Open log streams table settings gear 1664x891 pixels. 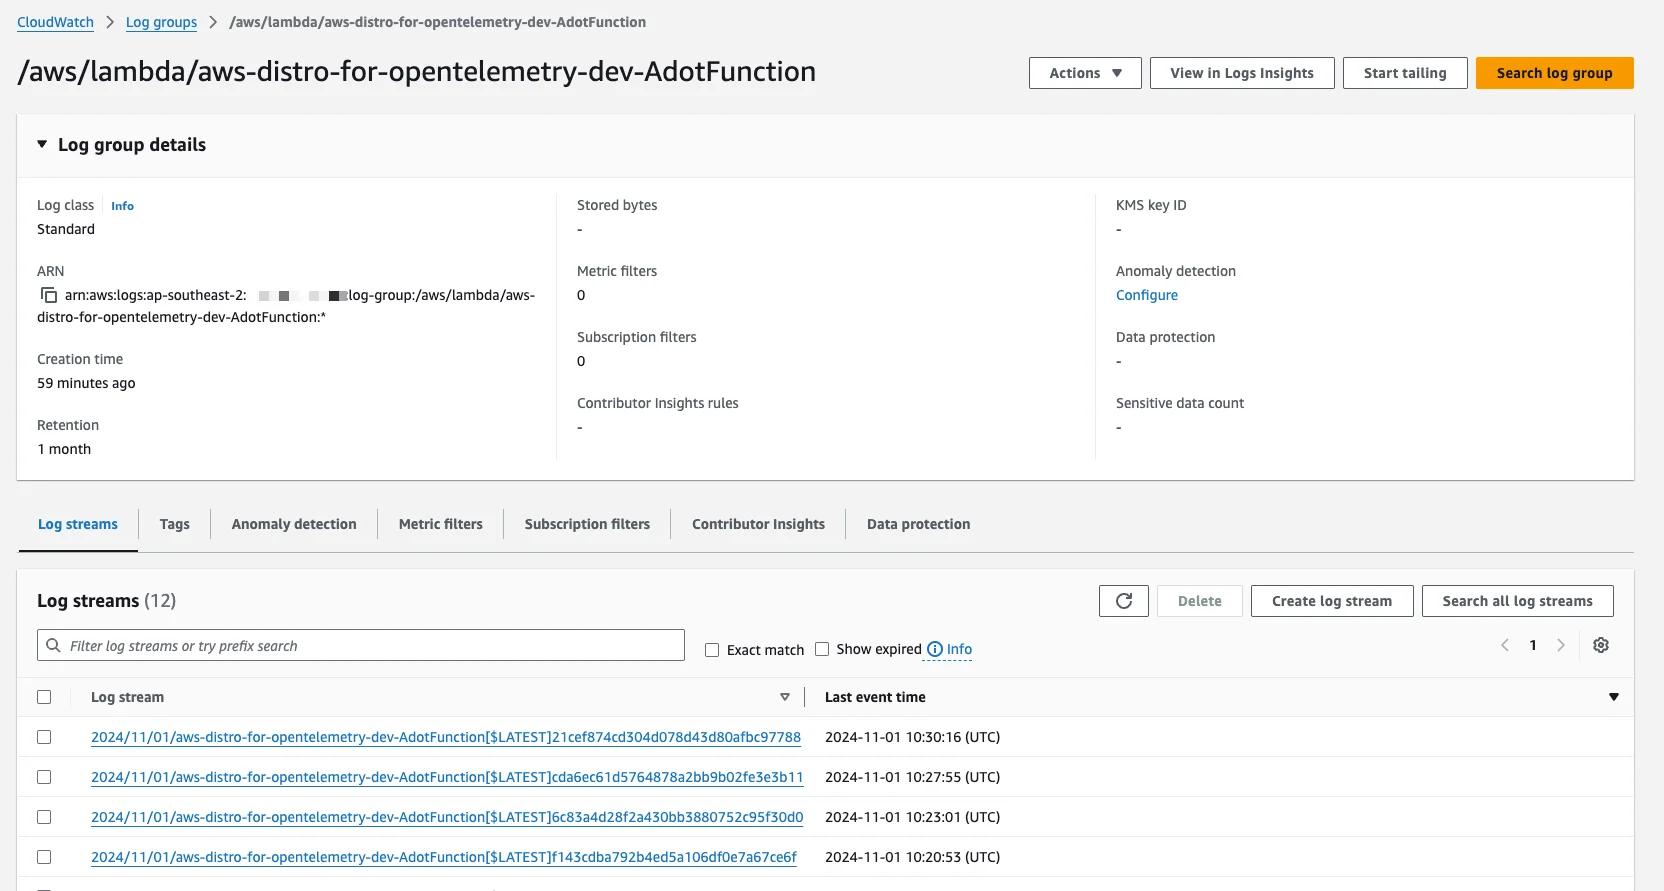click(x=1600, y=645)
